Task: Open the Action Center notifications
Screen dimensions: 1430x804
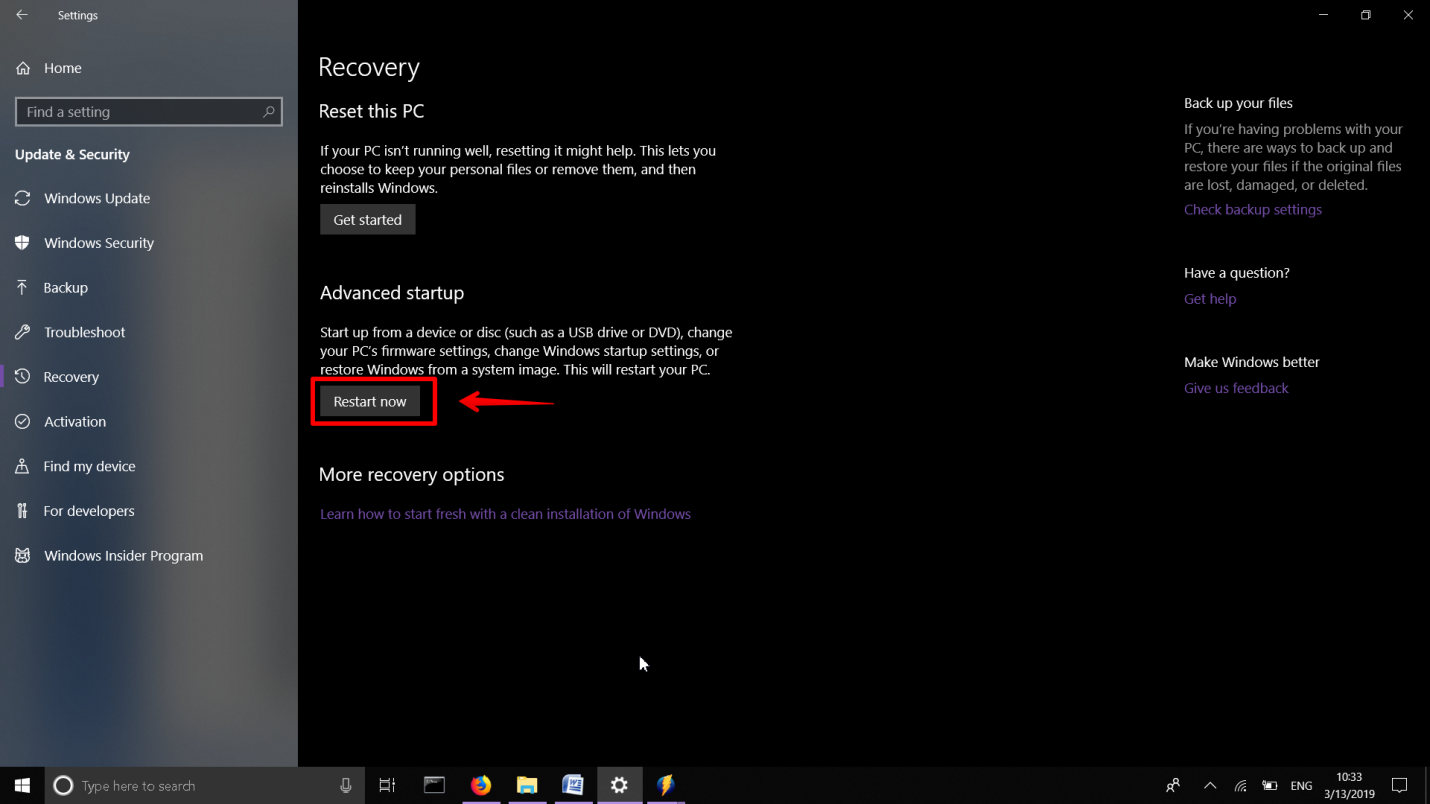Action: [1399, 786]
